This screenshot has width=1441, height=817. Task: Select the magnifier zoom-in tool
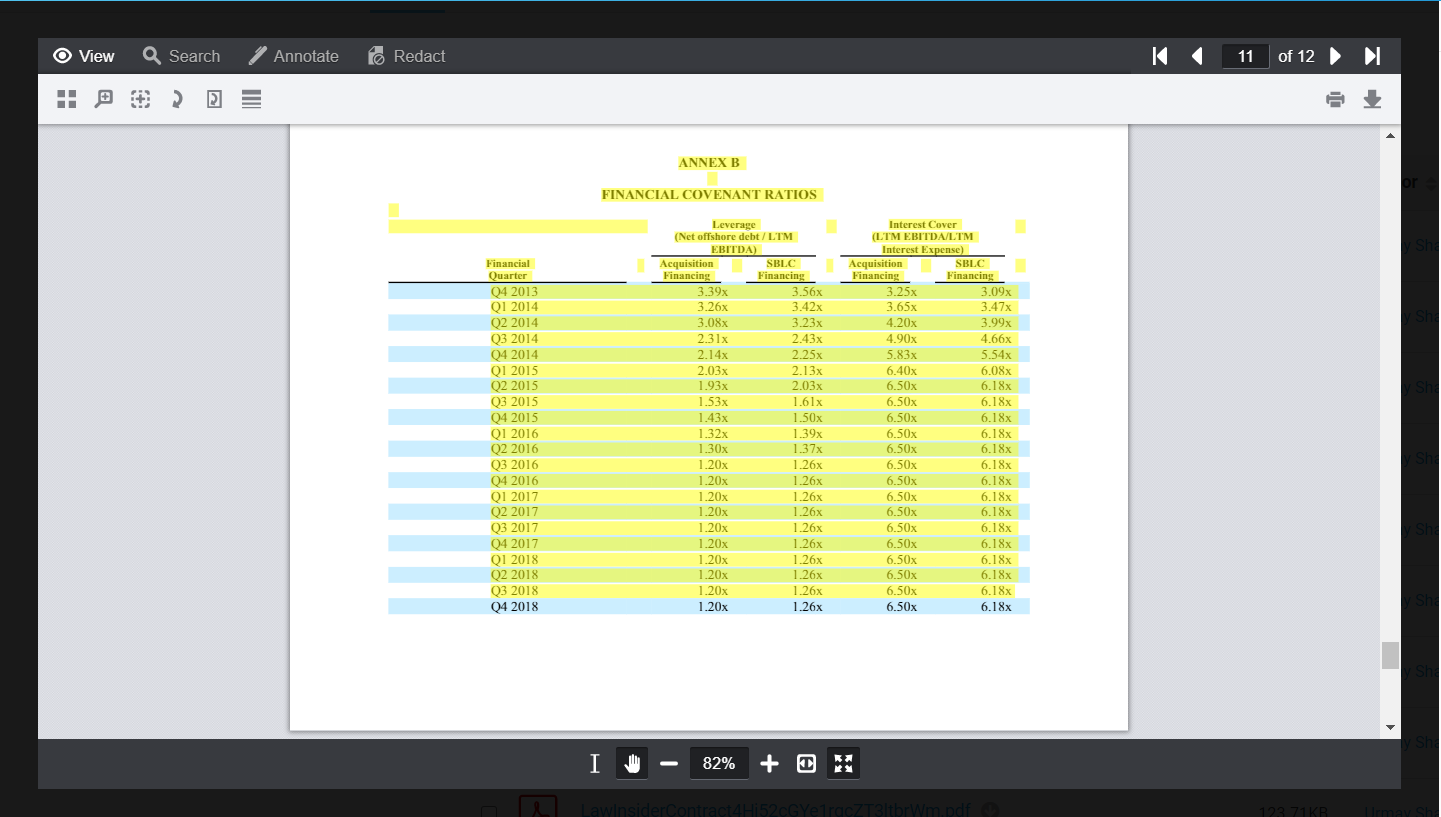(x=103, y=99)
